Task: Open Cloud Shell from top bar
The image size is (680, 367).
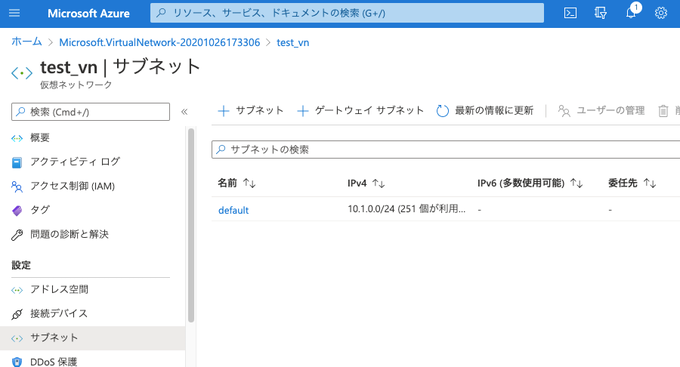Action: tap(570, 13)
